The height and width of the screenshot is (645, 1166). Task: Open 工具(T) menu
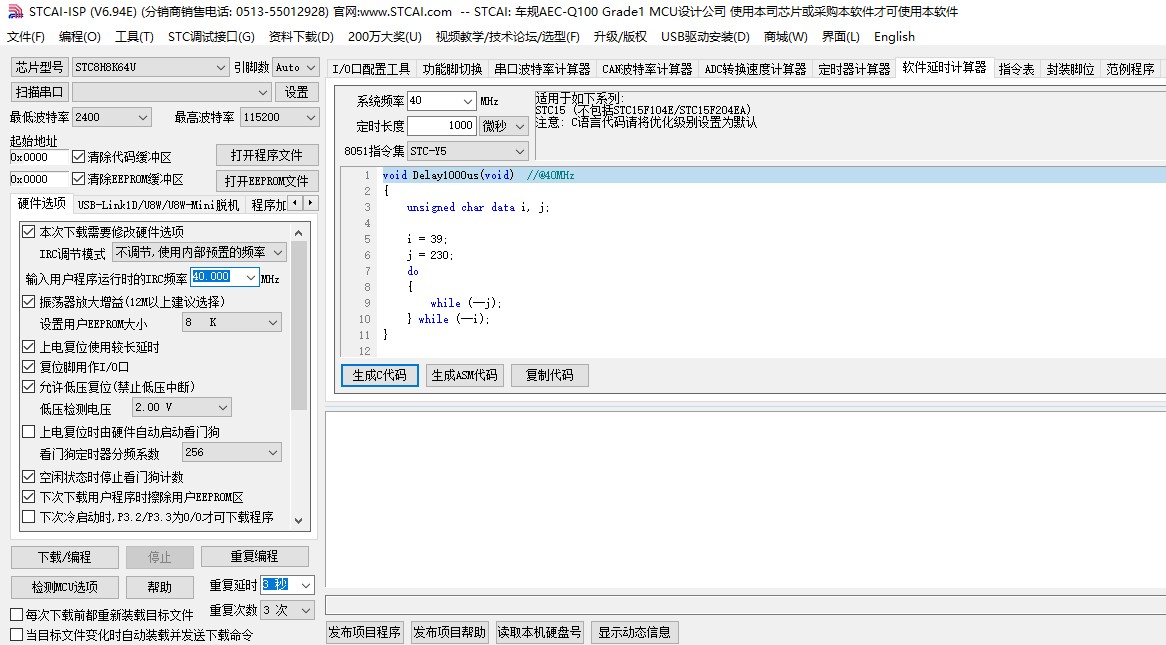[x=134, y=36]
